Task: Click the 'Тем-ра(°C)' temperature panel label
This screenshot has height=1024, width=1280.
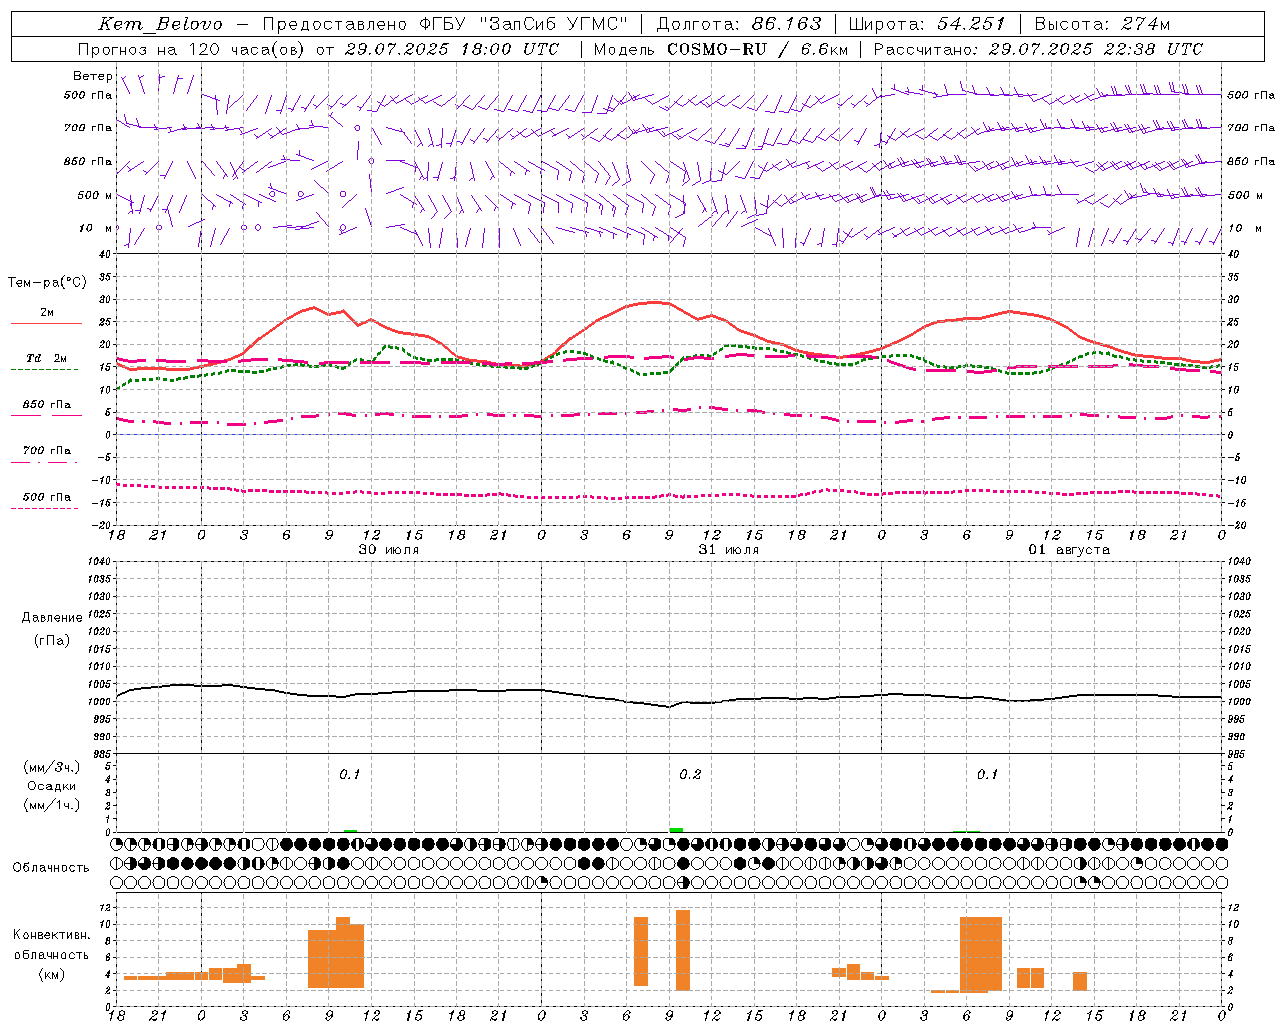Action: tap(47, 283)
